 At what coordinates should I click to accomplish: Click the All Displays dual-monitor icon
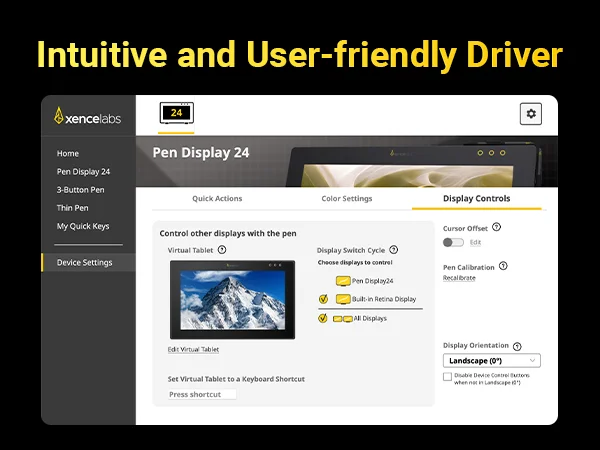342,319
